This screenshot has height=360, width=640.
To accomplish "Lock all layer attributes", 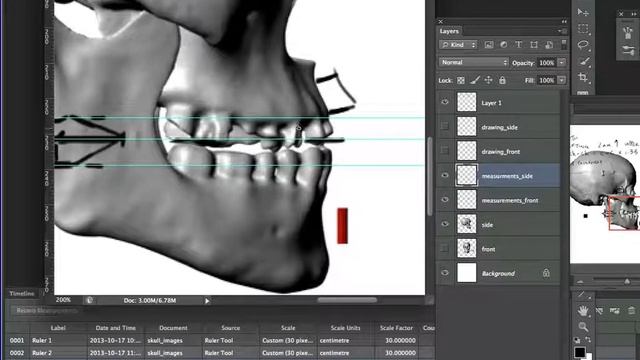I will [x=502, y=80].
